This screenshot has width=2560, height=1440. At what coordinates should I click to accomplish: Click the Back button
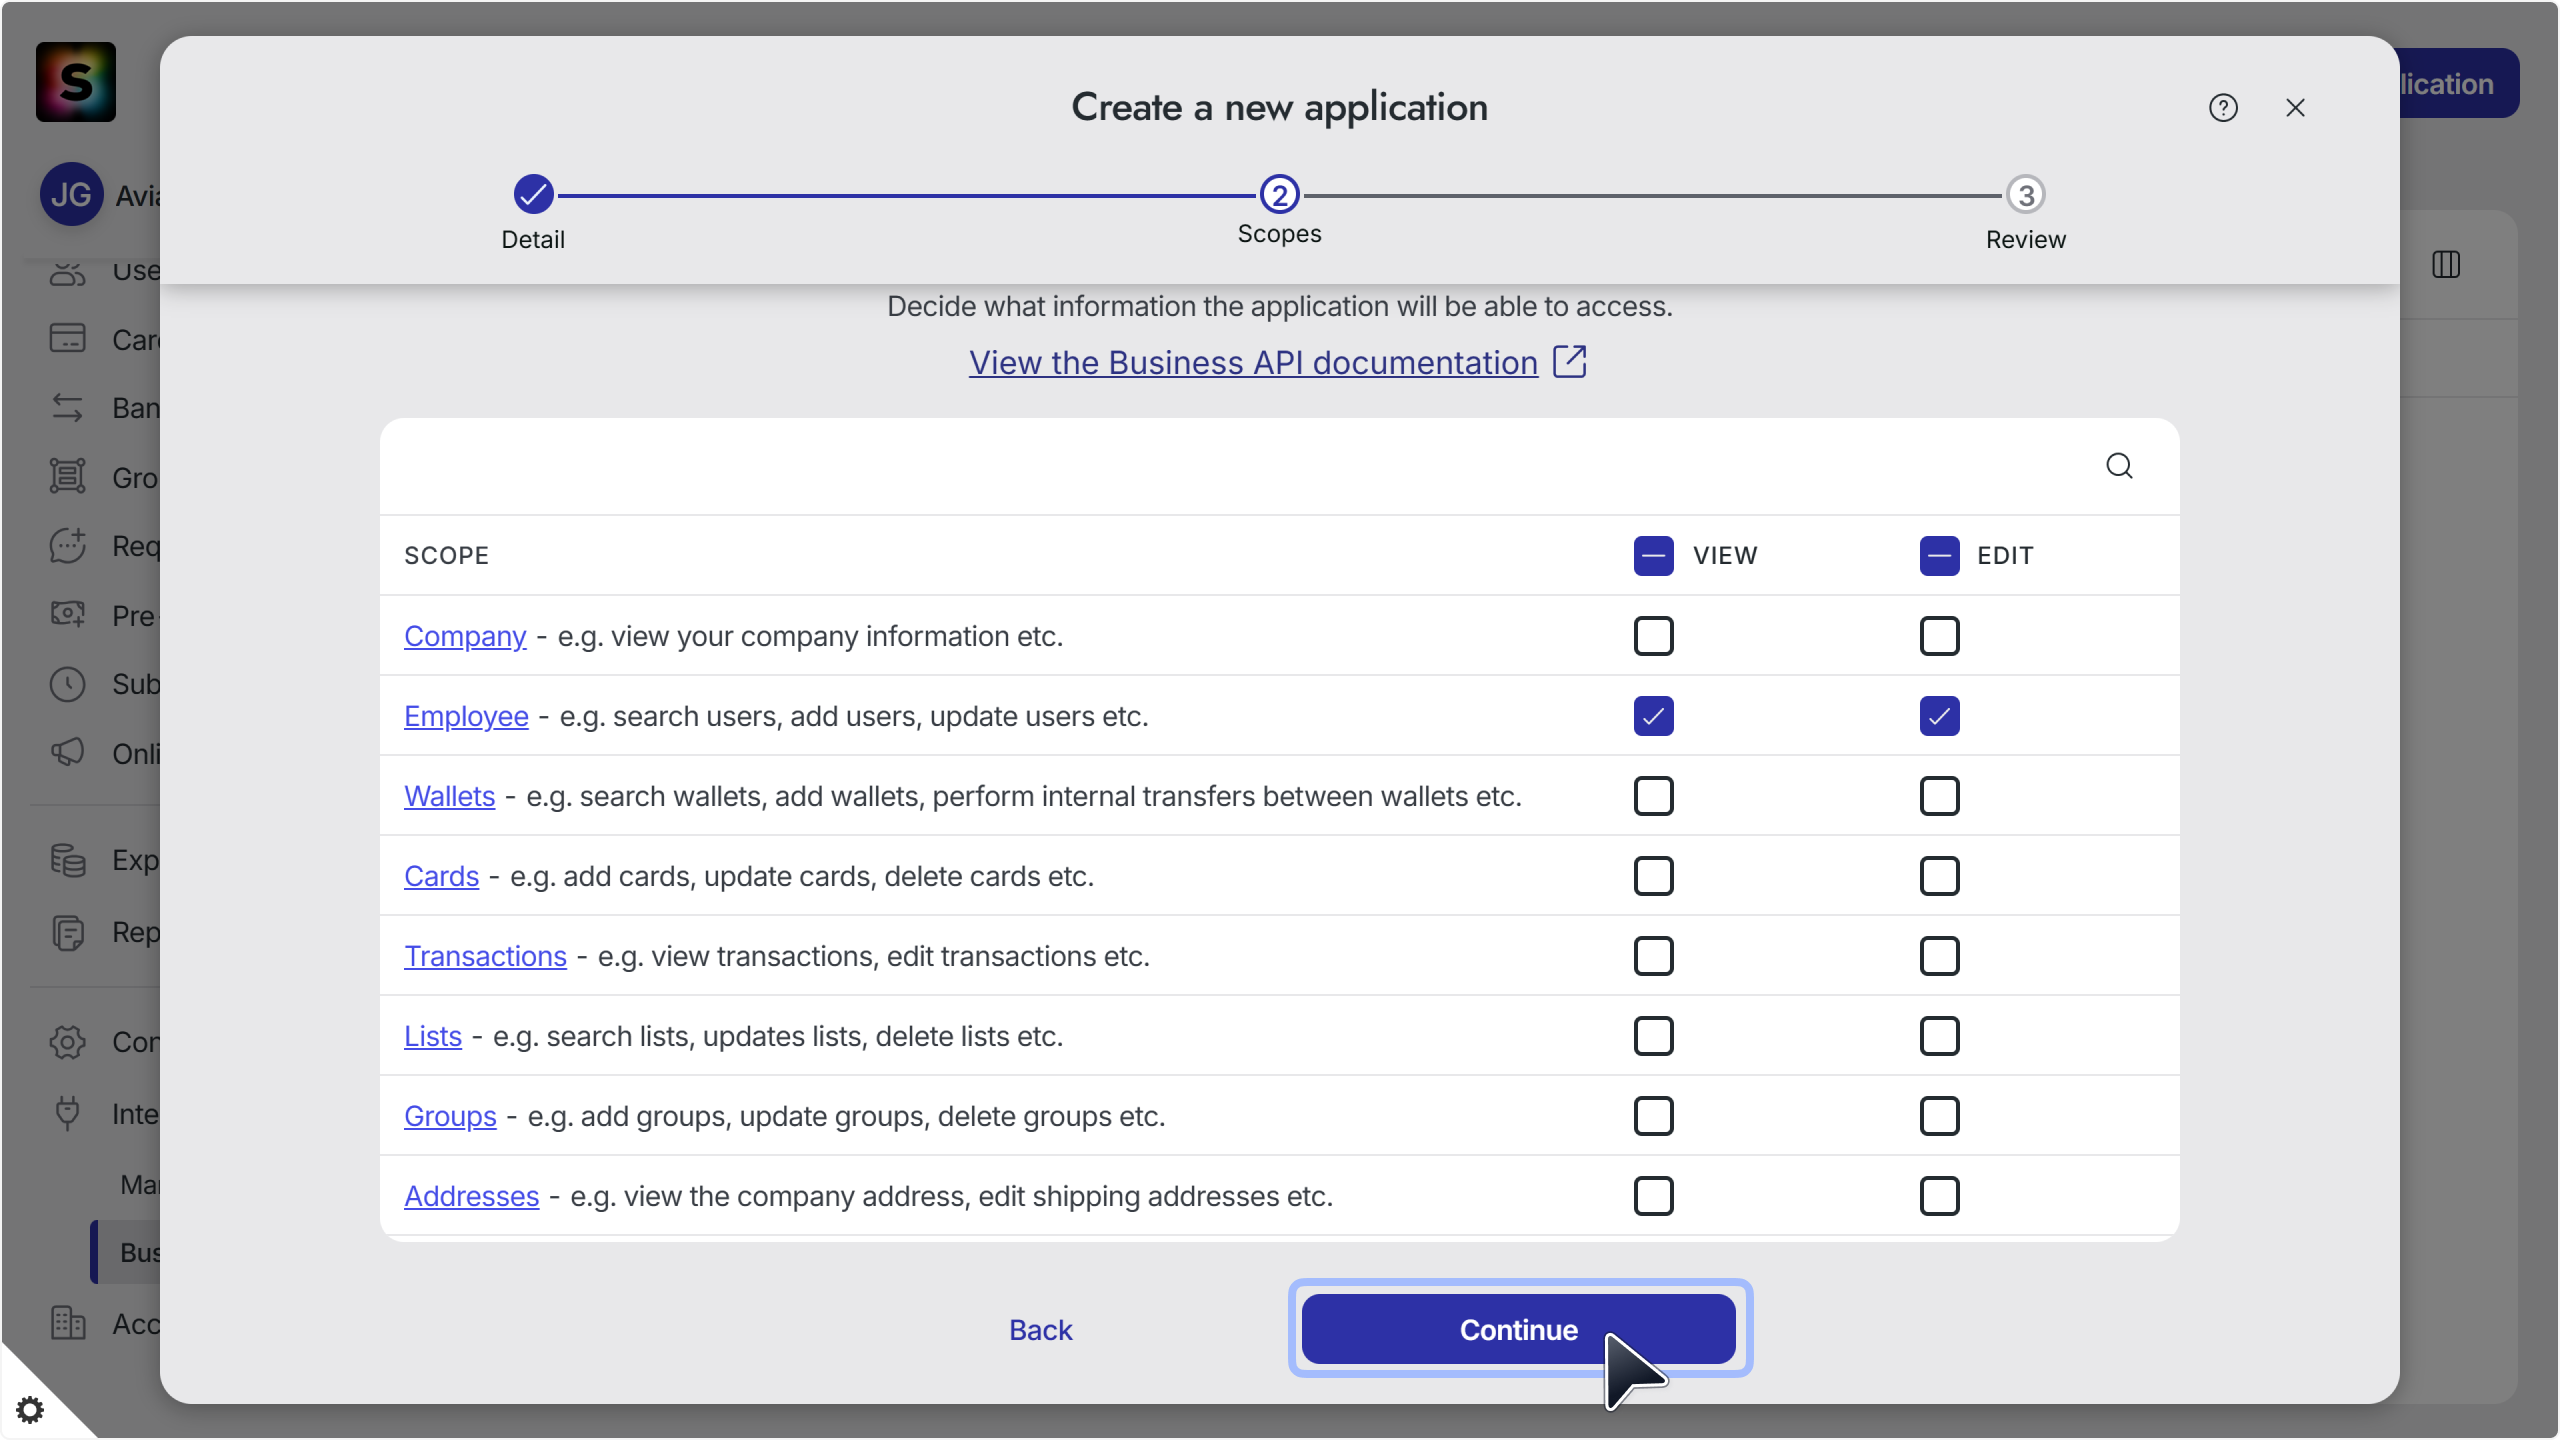coord(1040,1330)
